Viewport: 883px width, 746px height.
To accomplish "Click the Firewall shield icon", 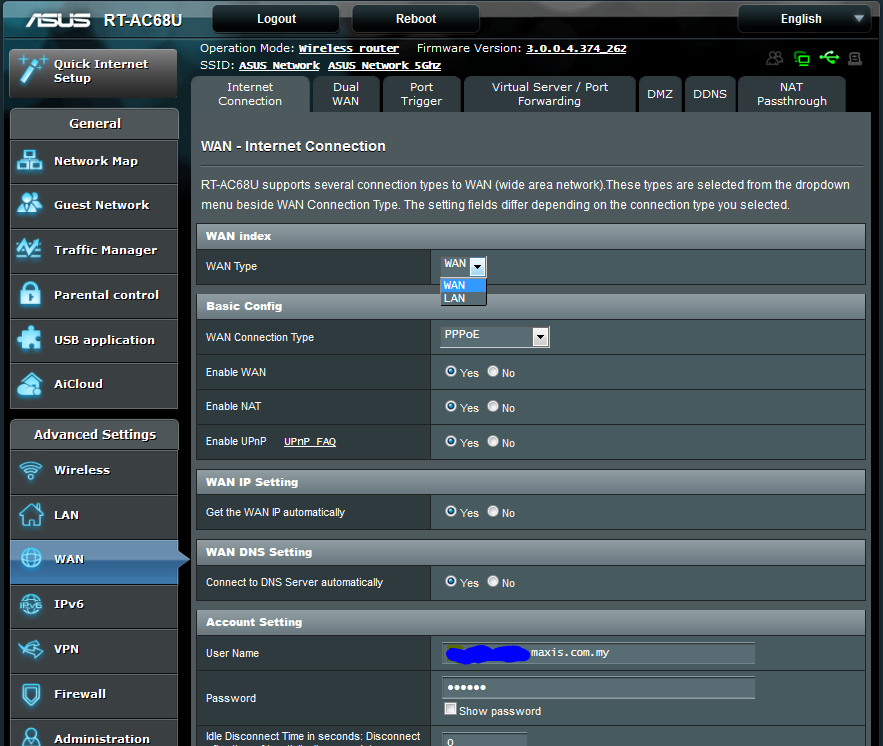I will tap(31, 694).
